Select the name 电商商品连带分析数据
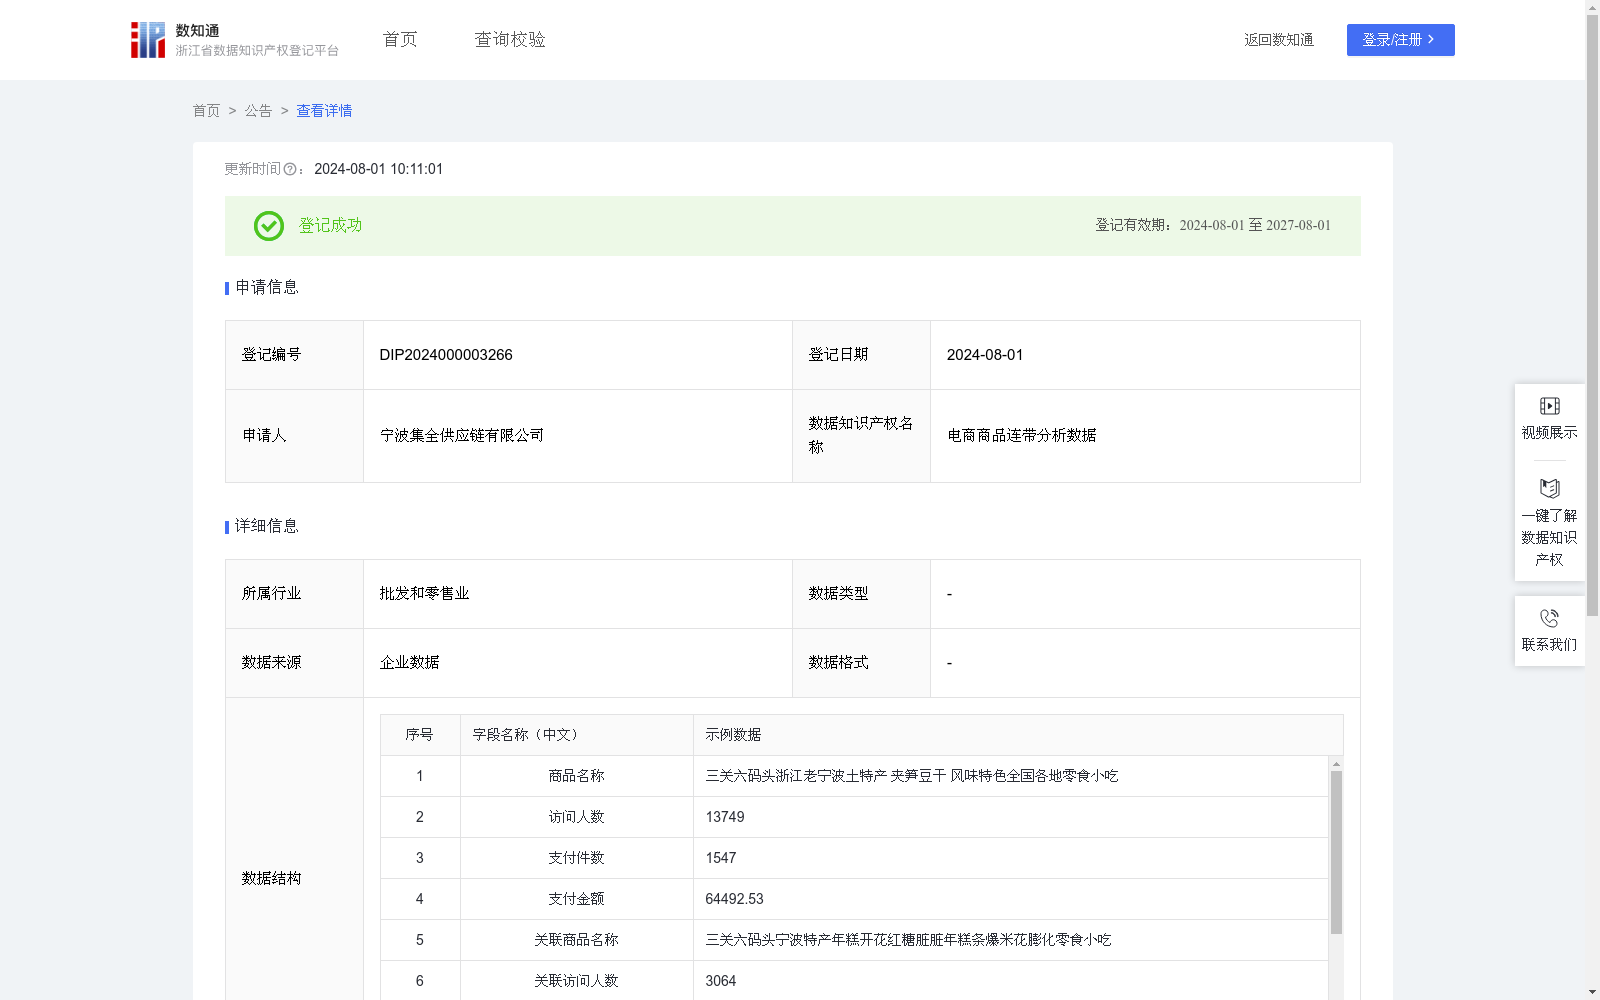The image size is (1600, 1000). click(1022, 436)
